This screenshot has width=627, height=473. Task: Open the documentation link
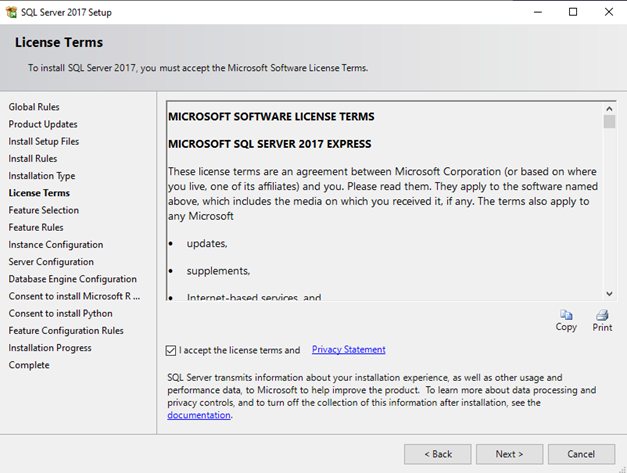[199, 415]
